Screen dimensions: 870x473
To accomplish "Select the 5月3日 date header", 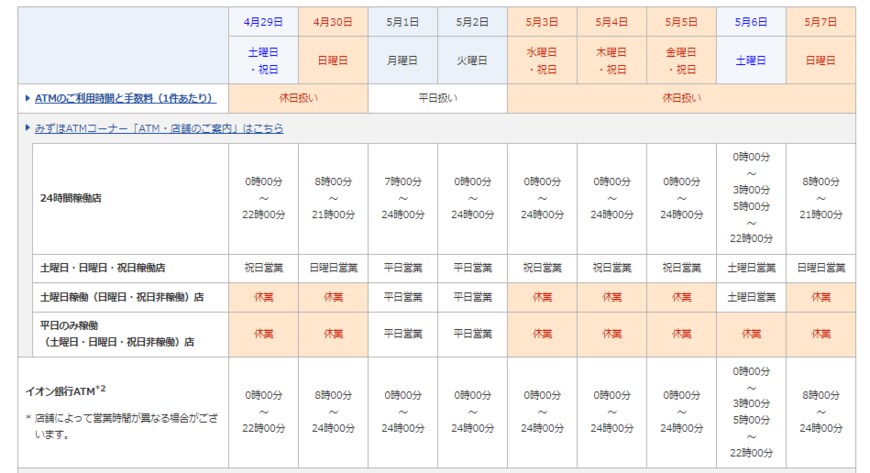I will [x=542, y=21].
